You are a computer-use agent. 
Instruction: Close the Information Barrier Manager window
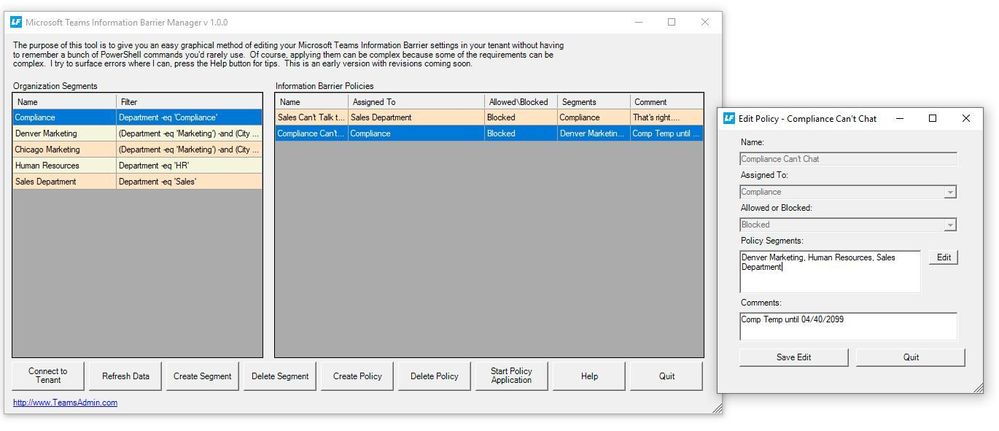pyautogui.click(x=705, y=22)
